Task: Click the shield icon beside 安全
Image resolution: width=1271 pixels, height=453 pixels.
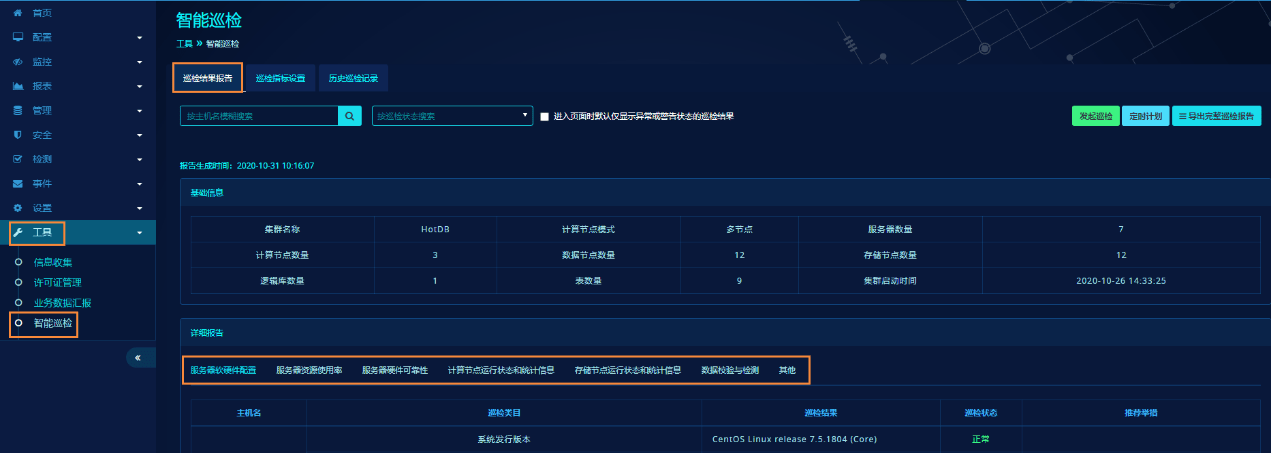Action: click(x=17, y=135)
